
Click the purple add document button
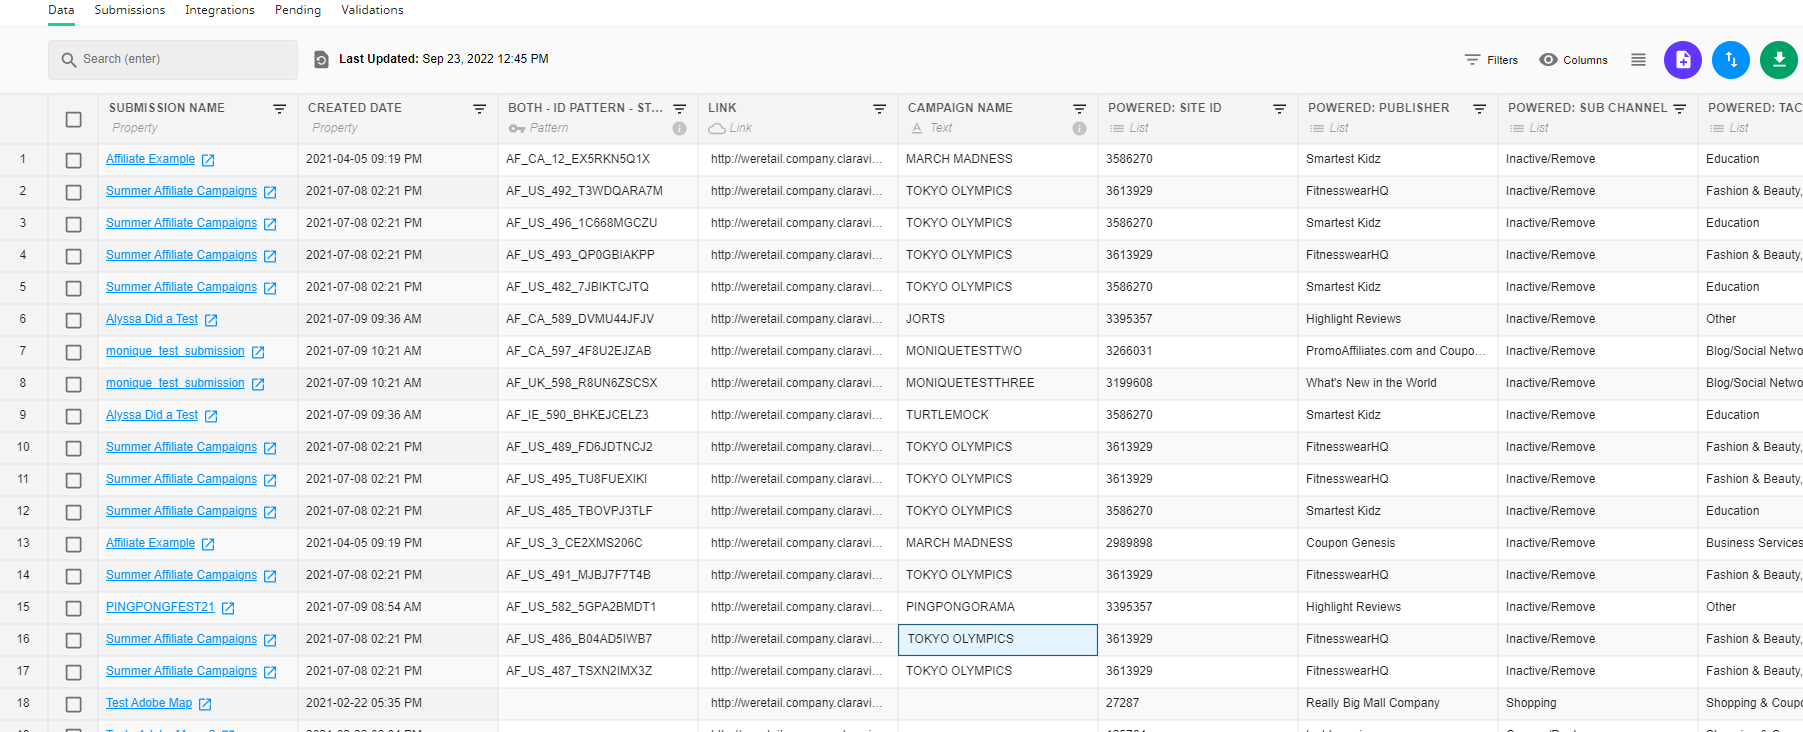1682,60
